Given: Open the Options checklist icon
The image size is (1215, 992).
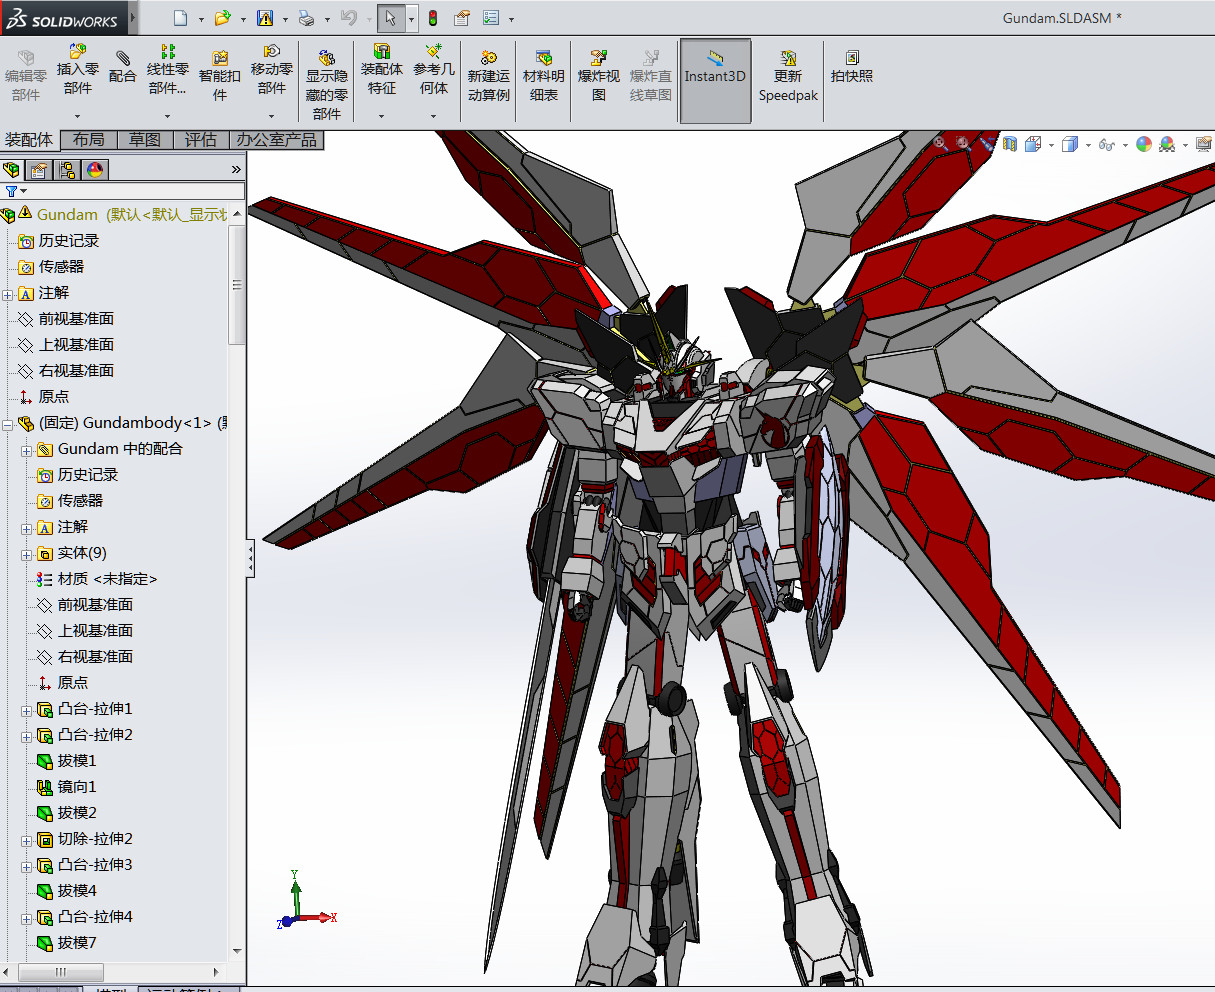Looking at the screenshot, I should click(491, 18).
